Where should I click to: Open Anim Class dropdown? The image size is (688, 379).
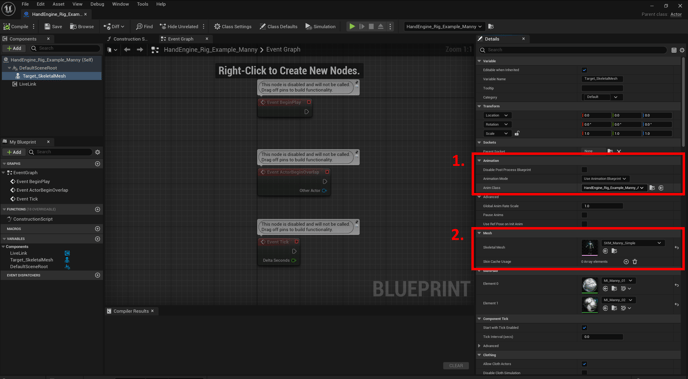pos(614,188)
